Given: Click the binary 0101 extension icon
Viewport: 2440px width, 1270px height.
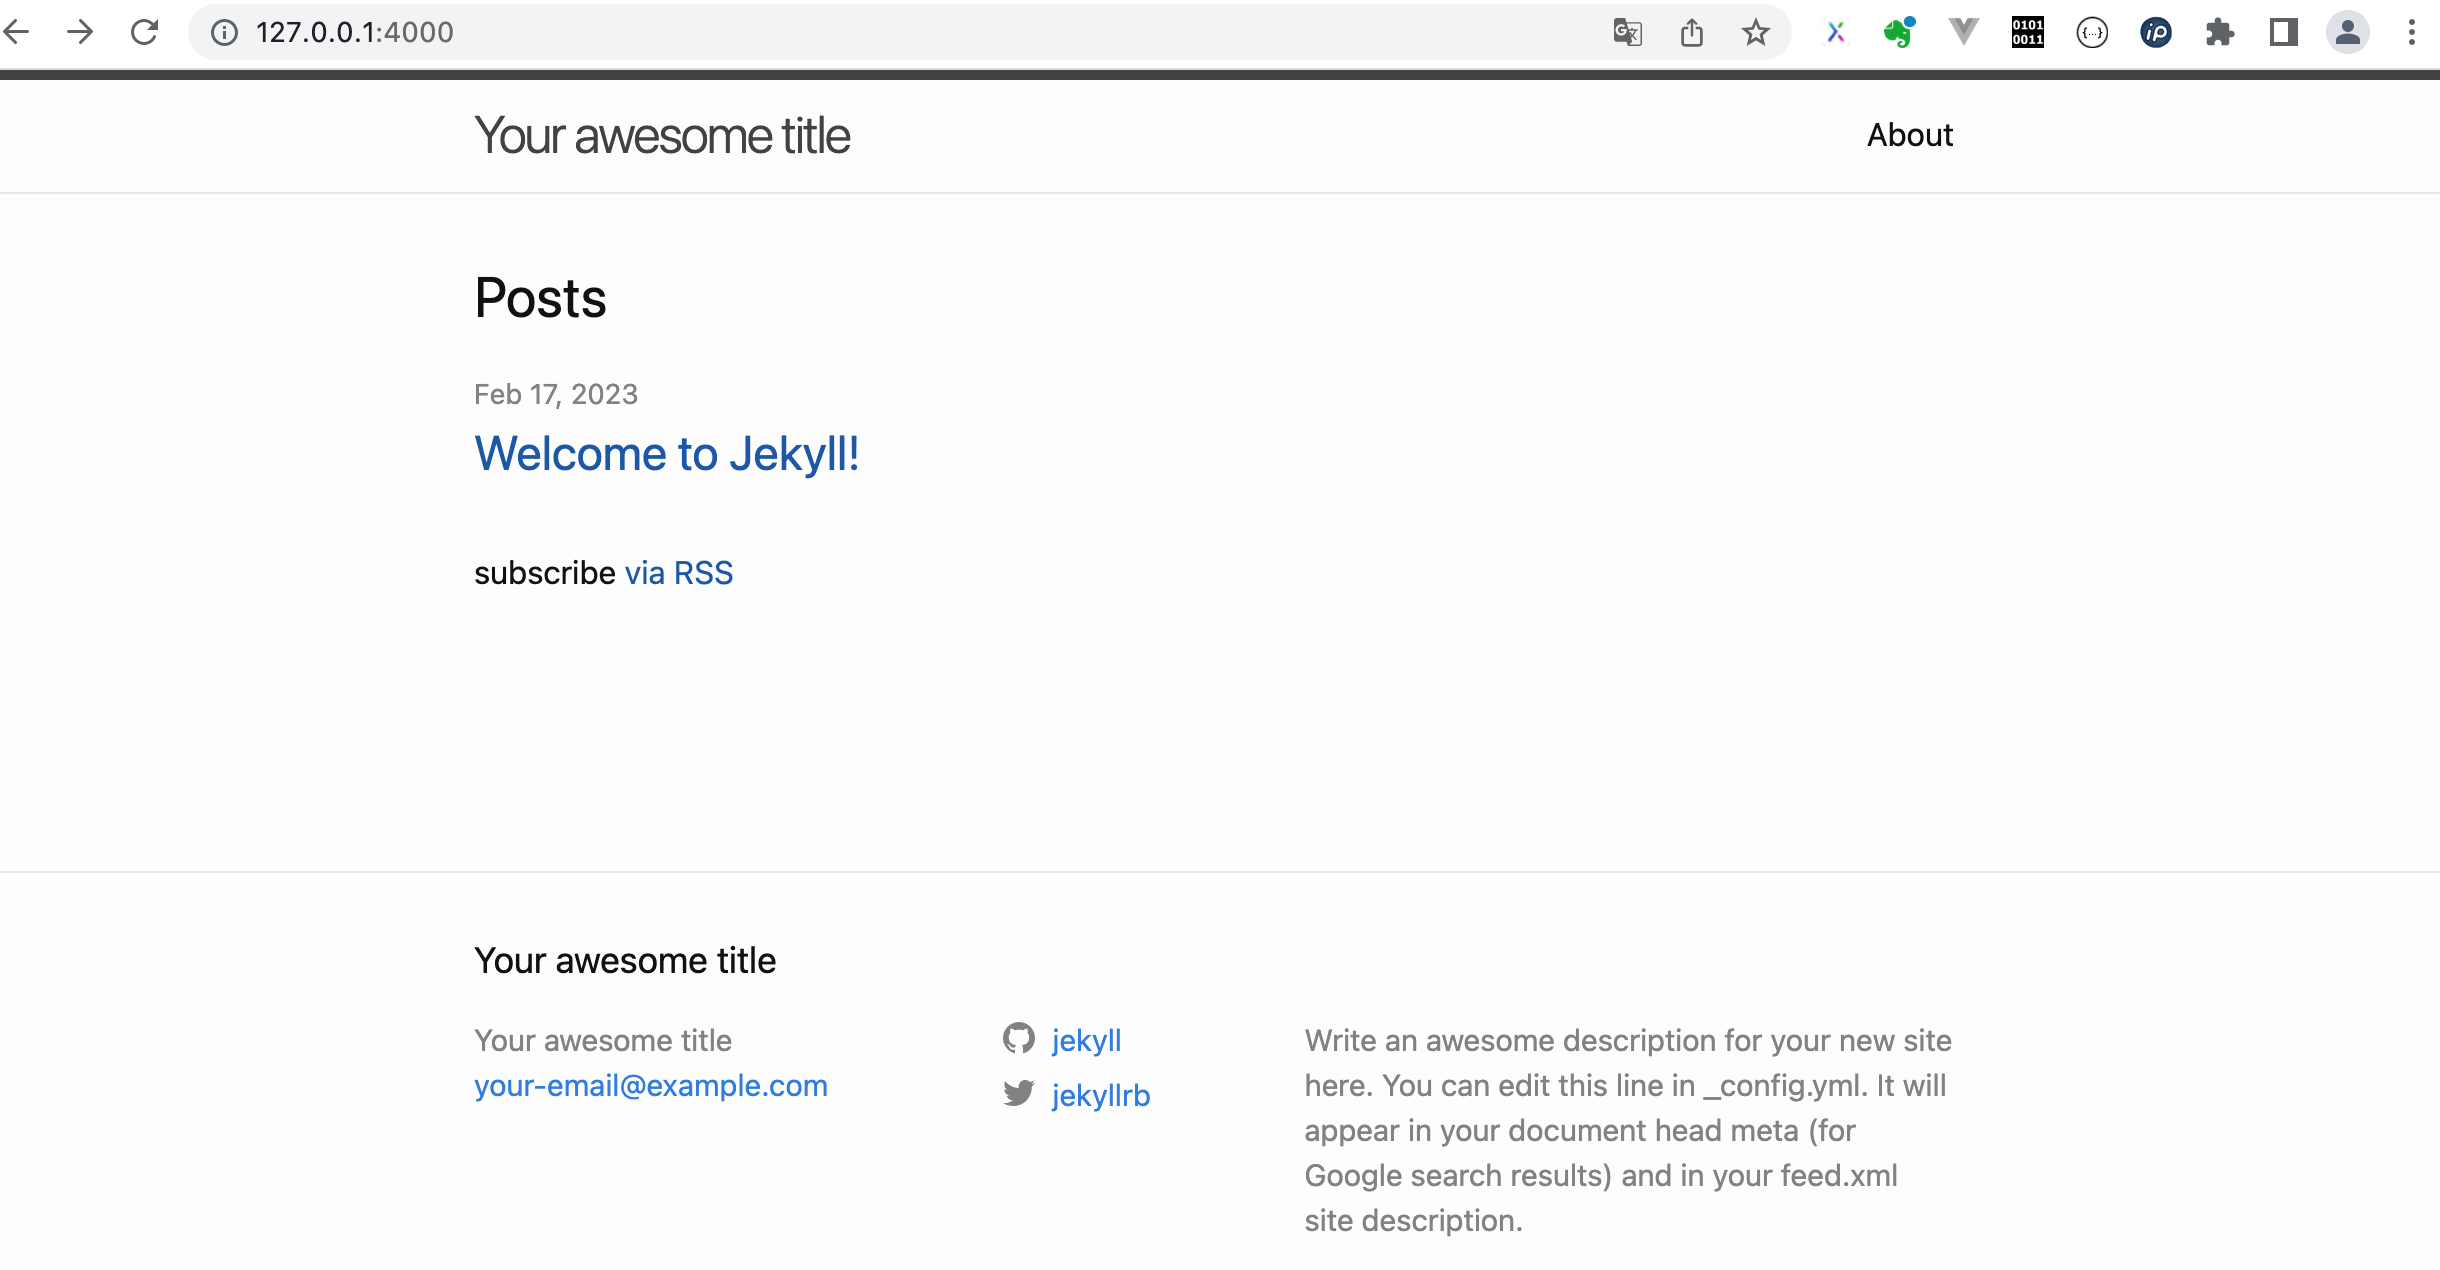Looking at the screenshot, I should click(x=2028, y=32).
